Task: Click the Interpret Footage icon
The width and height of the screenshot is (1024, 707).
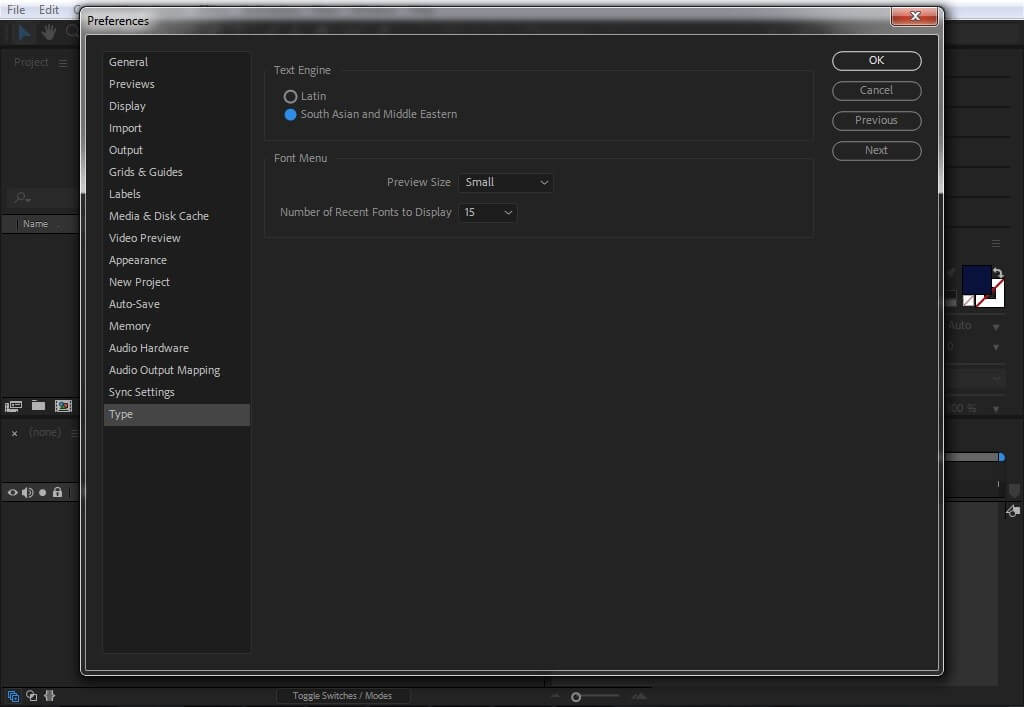Action: [14, 407]
